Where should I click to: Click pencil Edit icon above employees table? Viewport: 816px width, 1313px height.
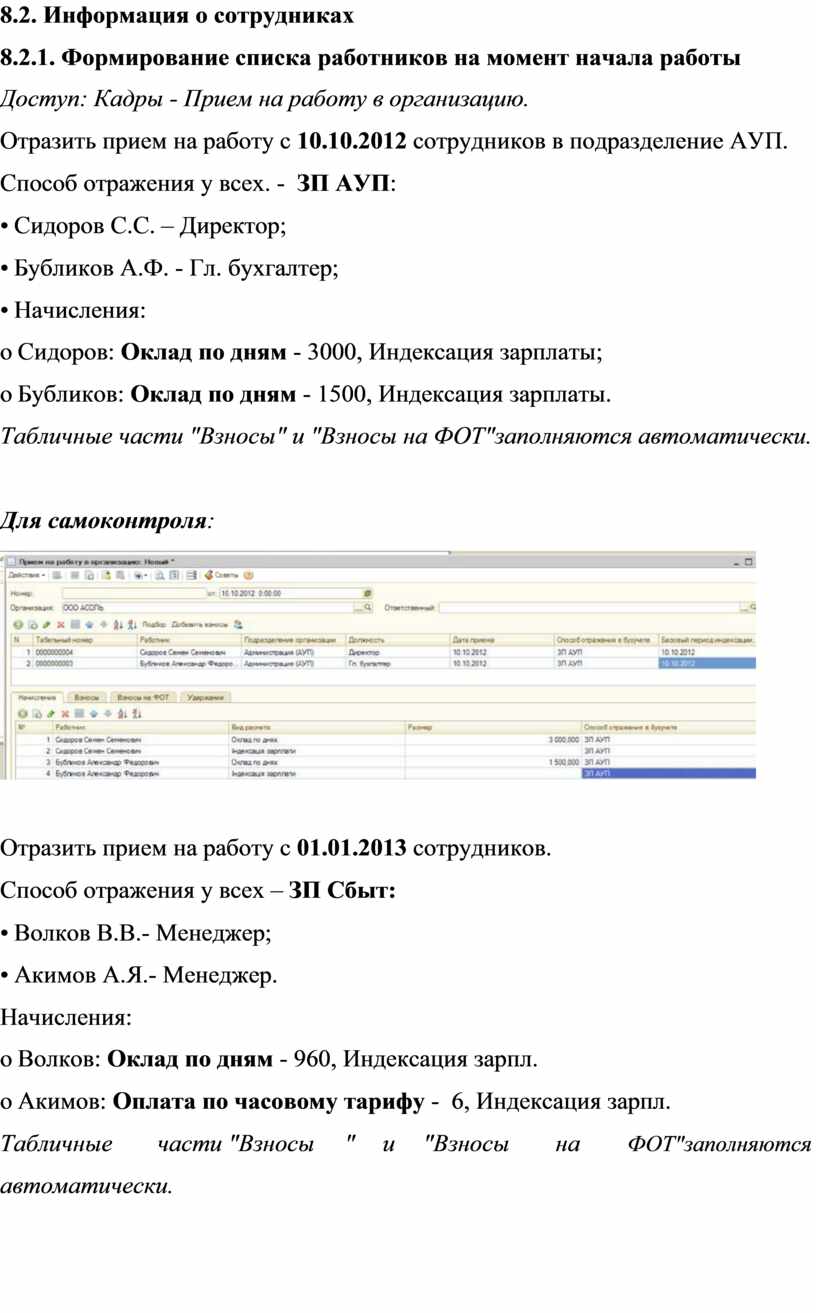tap(47, 624)
